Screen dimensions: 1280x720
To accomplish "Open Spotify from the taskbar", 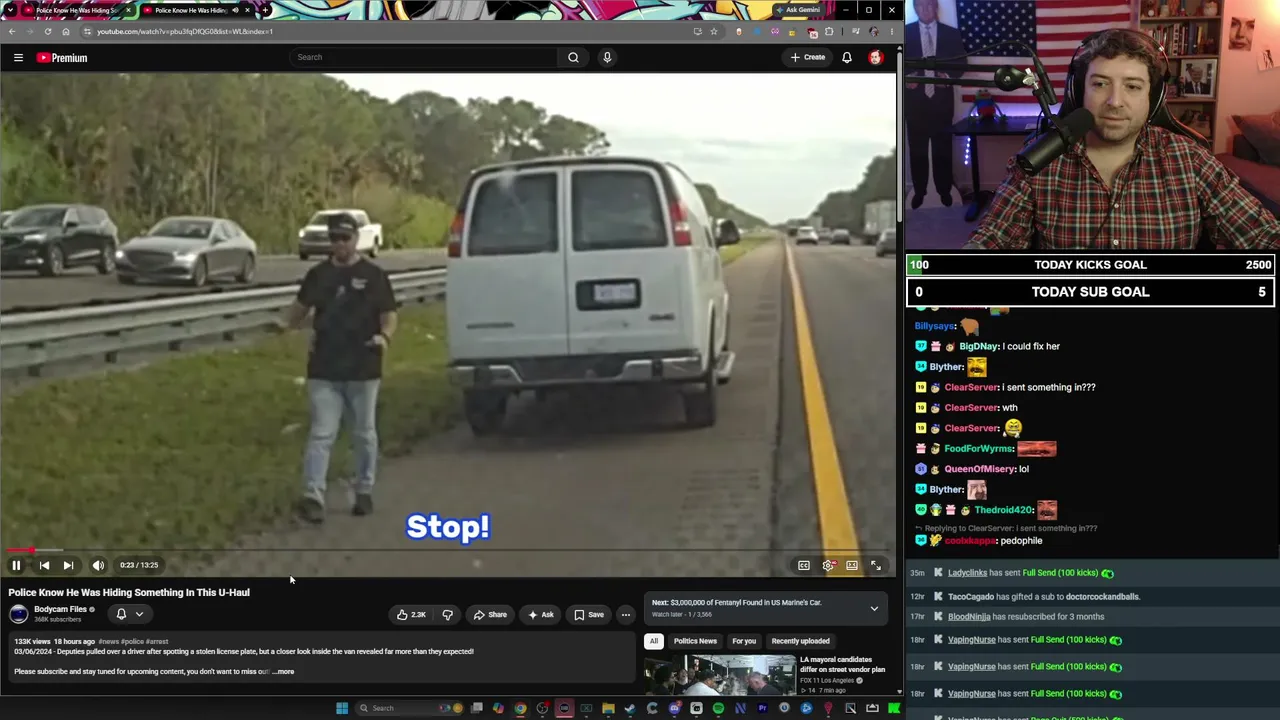I will [x=718, y=708].
